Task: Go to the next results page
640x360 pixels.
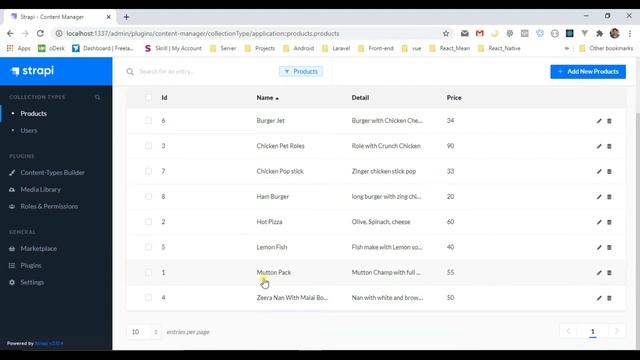Action: click(x=617, y=331)
